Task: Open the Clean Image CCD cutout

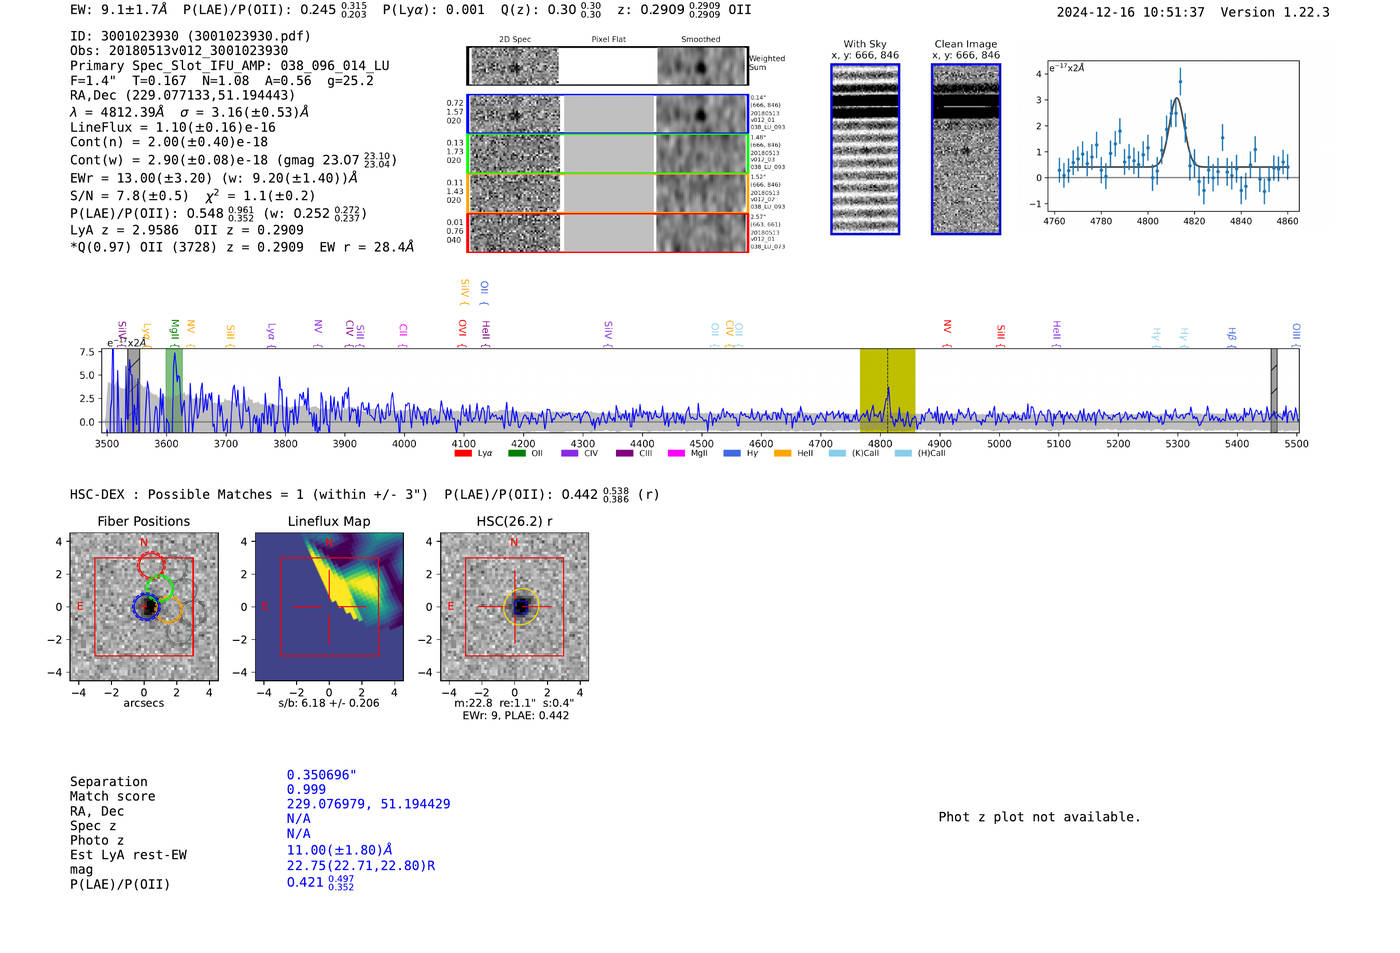Action: [x=966, y=149]
